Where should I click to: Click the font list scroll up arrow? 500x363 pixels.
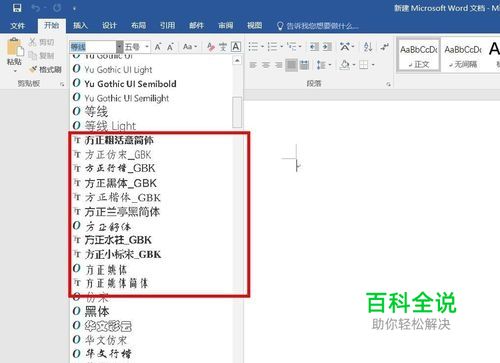pyautogui.click(x=237, y=60)
